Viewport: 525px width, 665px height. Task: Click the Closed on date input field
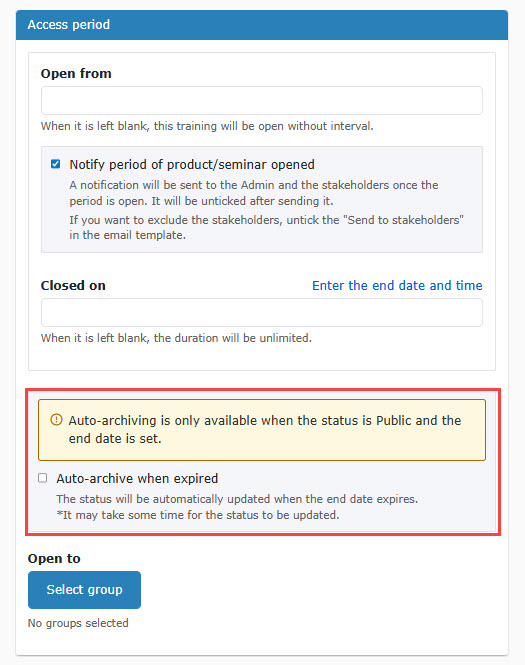pyautogui.click(x=262, y=313)
